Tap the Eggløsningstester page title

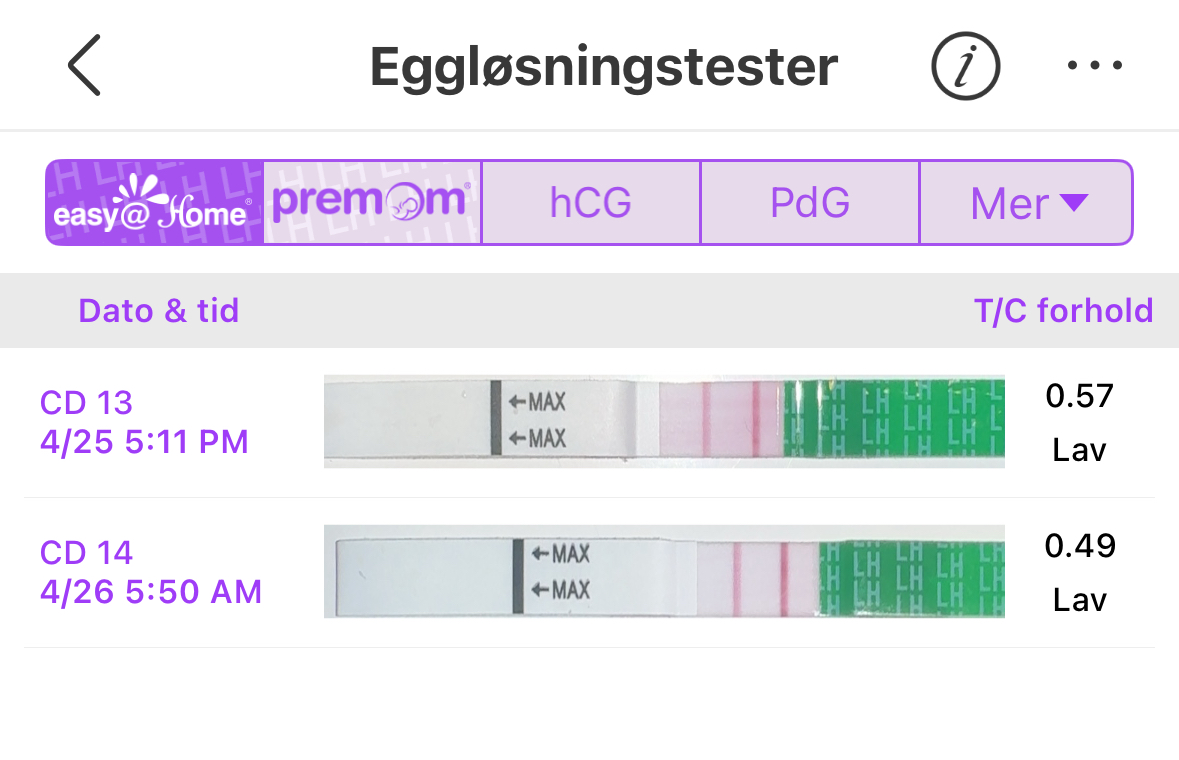tap(604, 67)
